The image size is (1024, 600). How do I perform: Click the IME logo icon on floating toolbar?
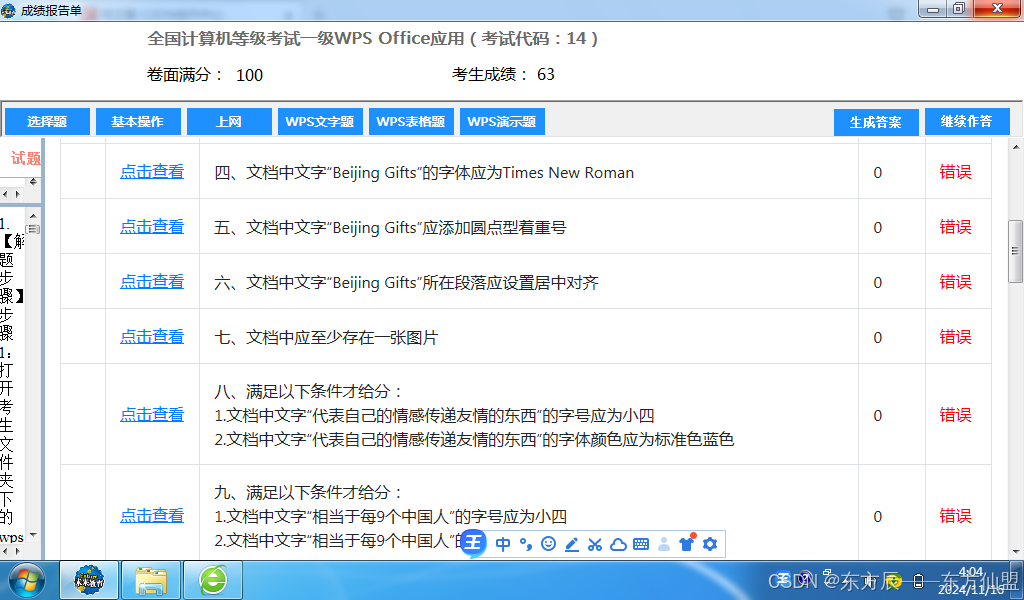point(473,544)
